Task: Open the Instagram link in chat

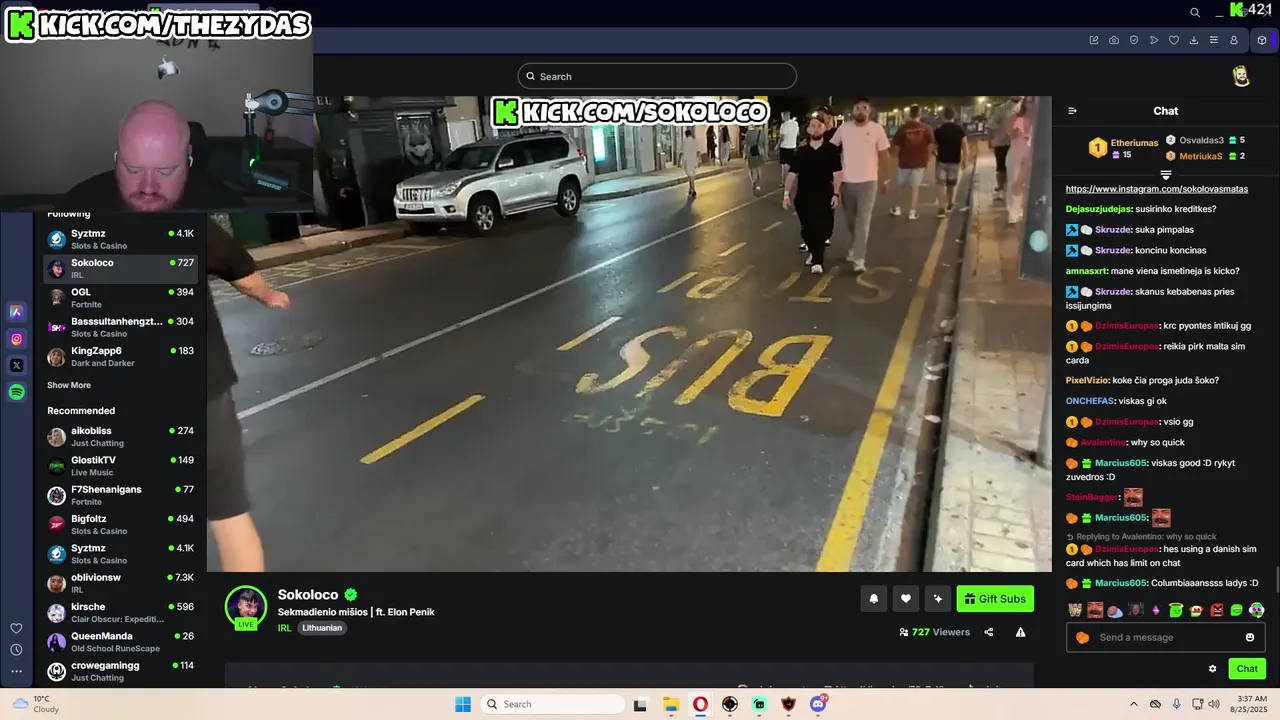Action: [x=1156, y=189]
